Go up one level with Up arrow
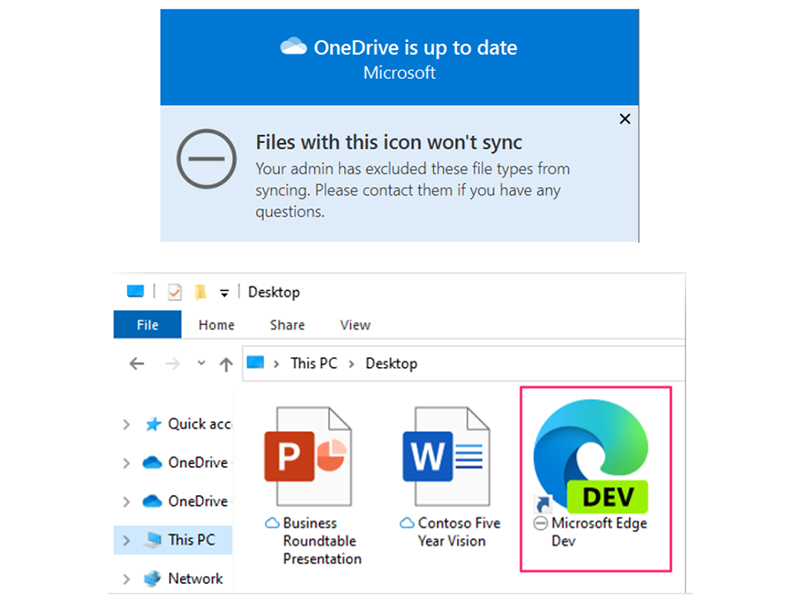The width and height of the screenshot is (800, 600). click(226, 364)
